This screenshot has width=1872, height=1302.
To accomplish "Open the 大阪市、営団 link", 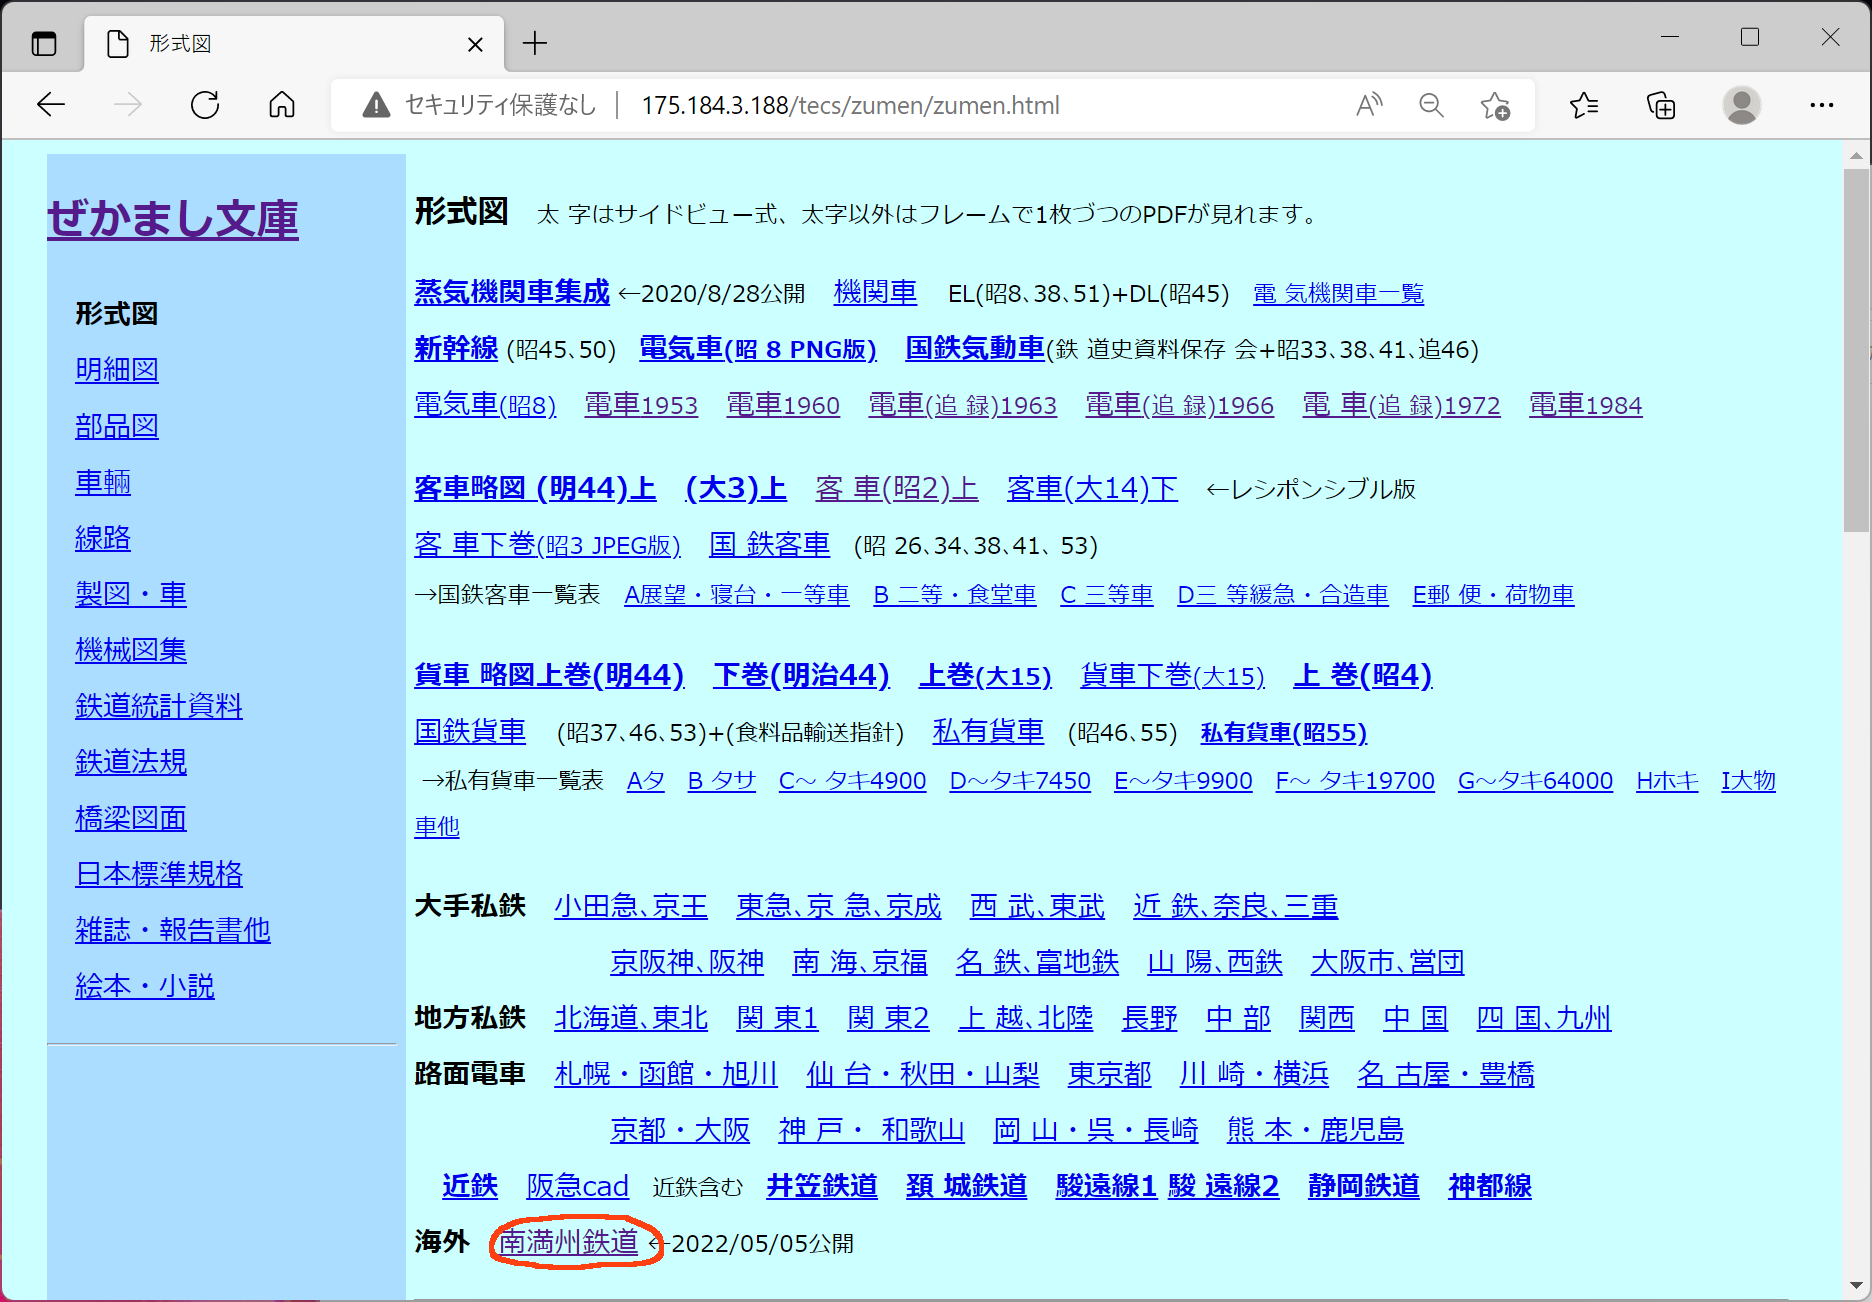I will (1387, 962).
